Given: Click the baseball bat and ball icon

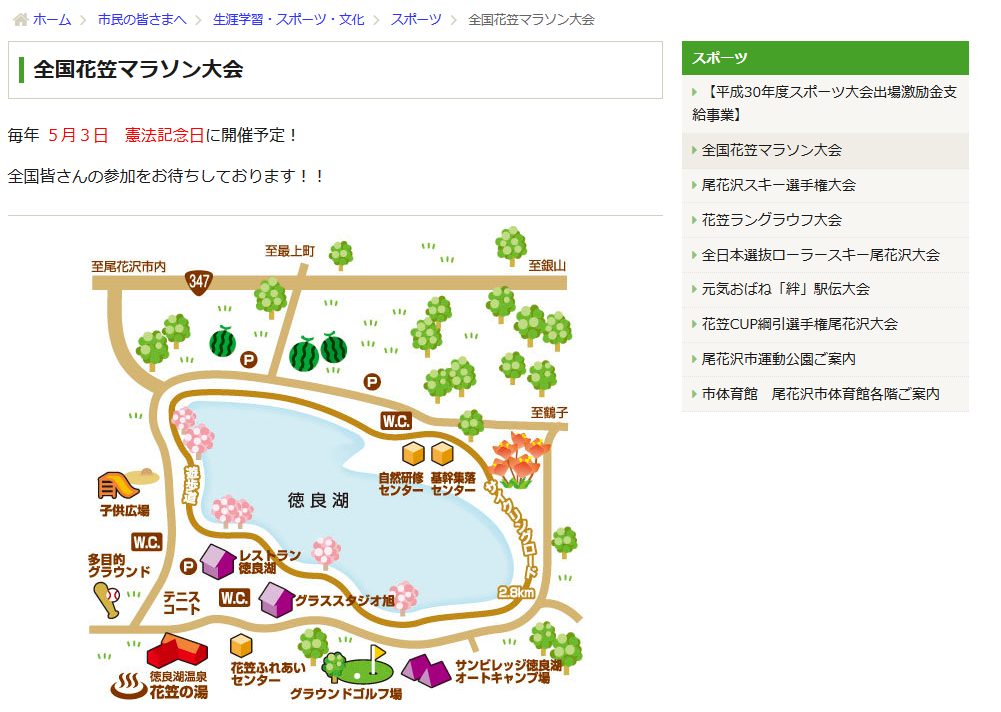Looking at the screenshot, I should click(x=107, y=601).
